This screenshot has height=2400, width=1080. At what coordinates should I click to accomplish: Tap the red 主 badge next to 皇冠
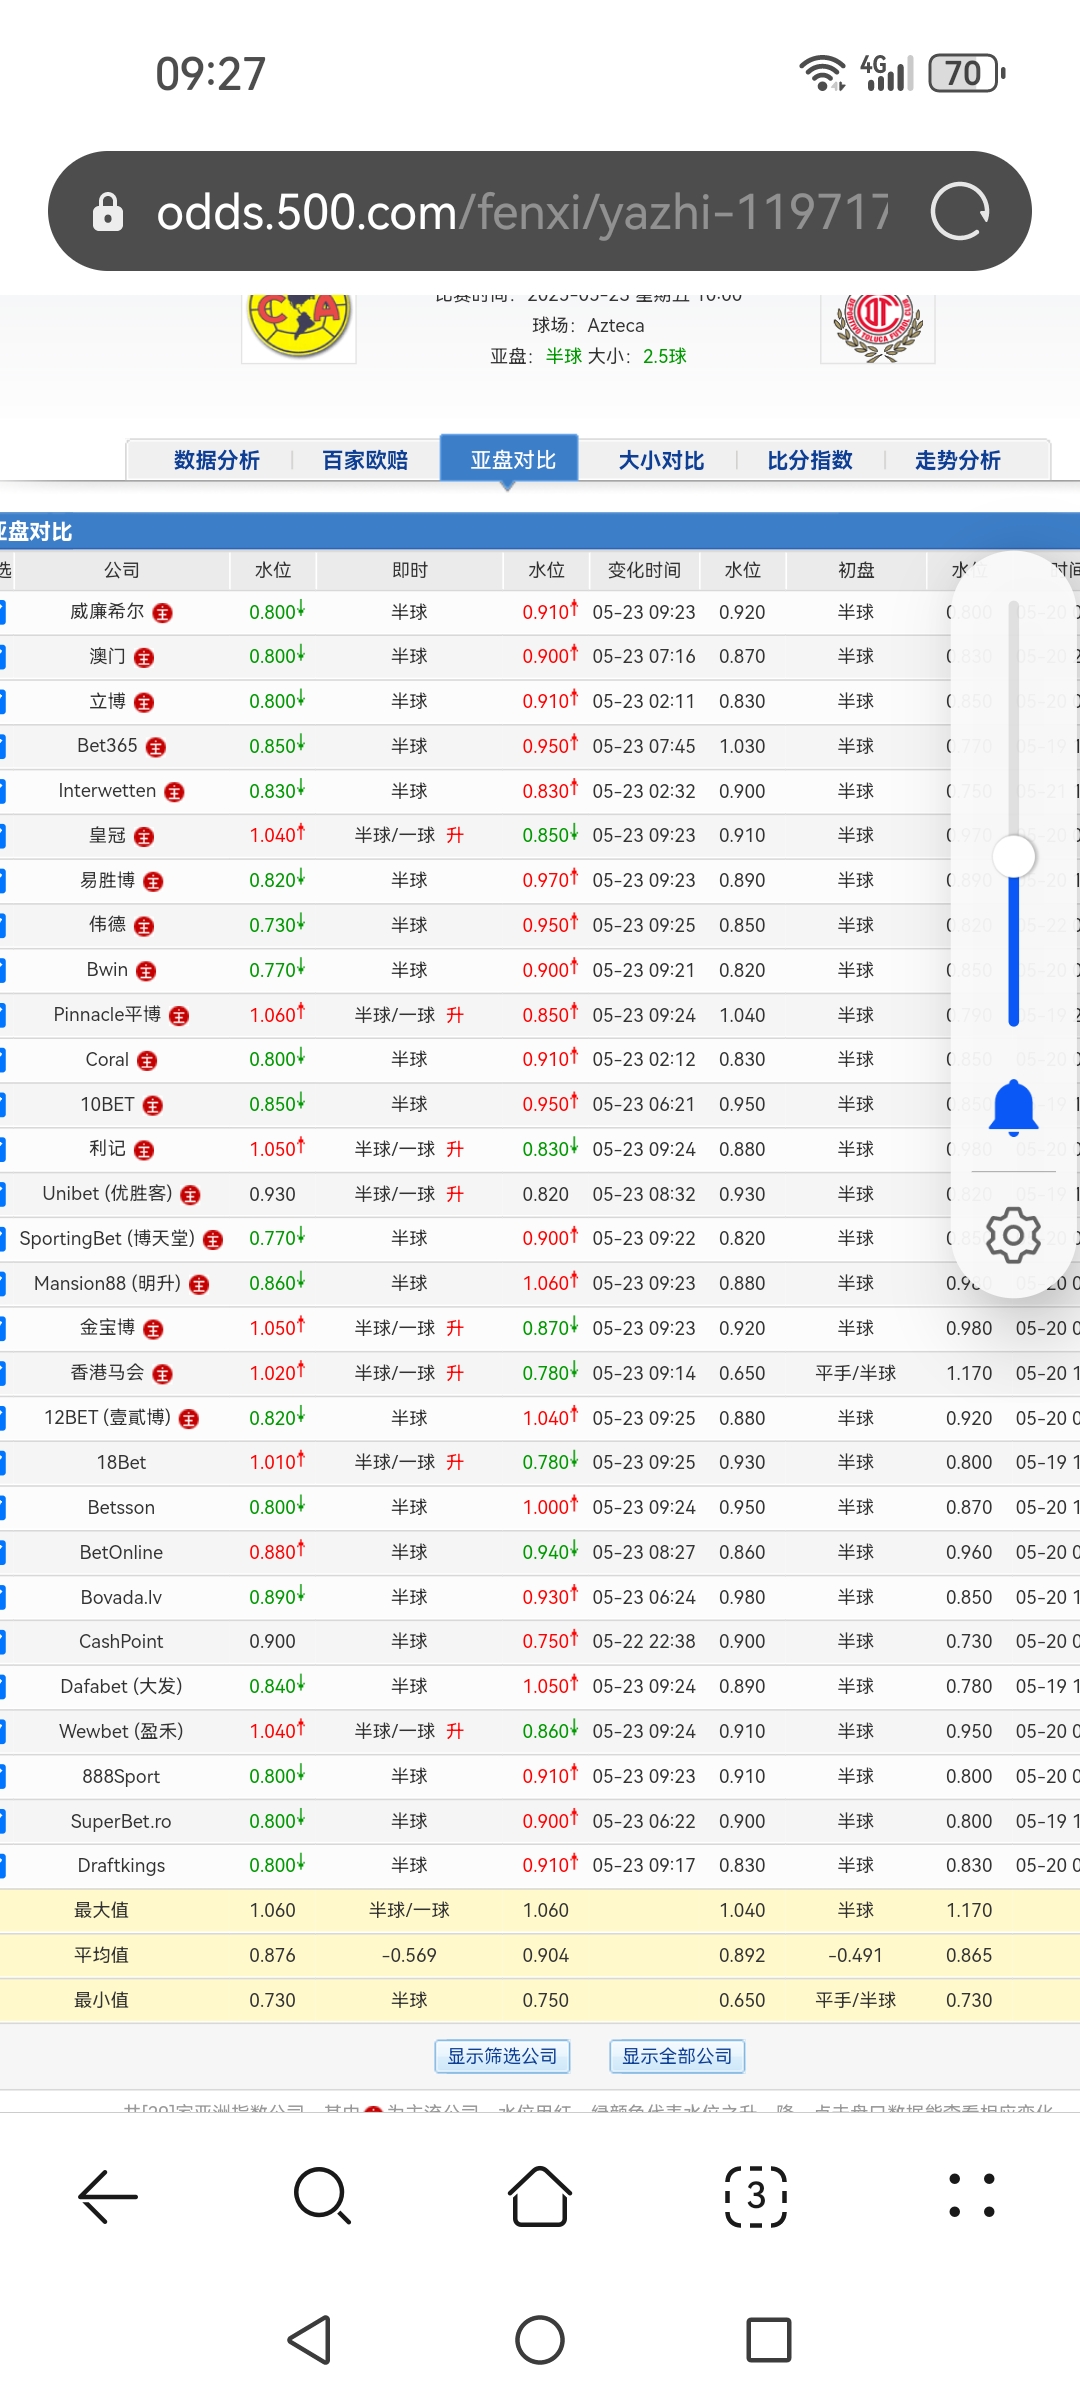coord(144,837)
